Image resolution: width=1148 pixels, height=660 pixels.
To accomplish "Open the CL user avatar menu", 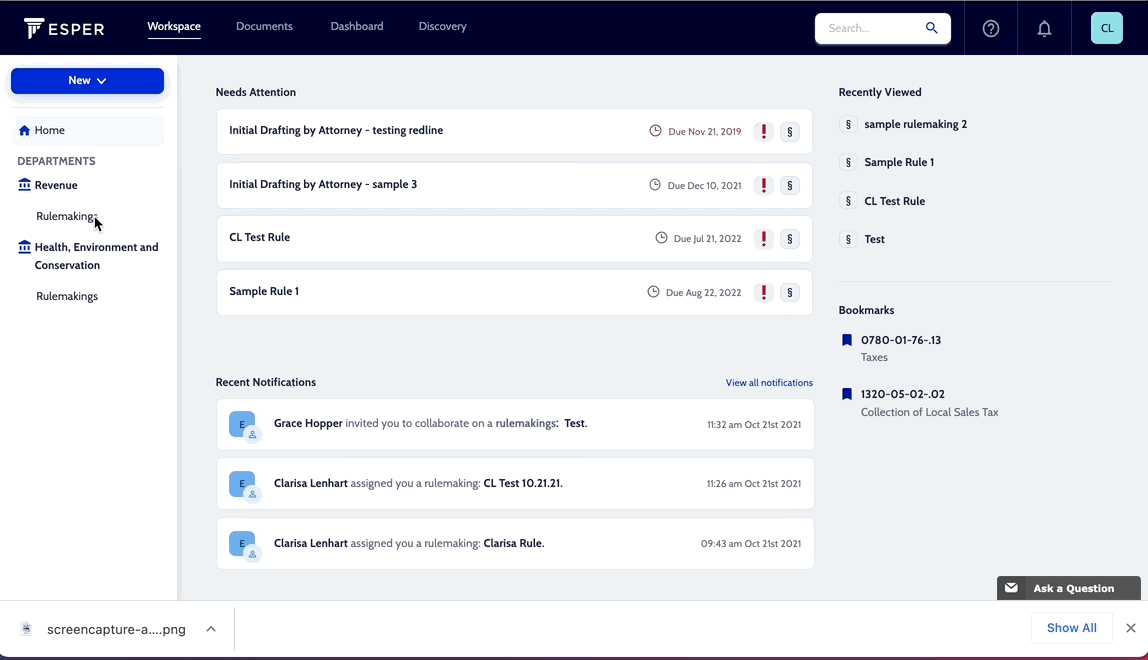I will coord(1106,28).
